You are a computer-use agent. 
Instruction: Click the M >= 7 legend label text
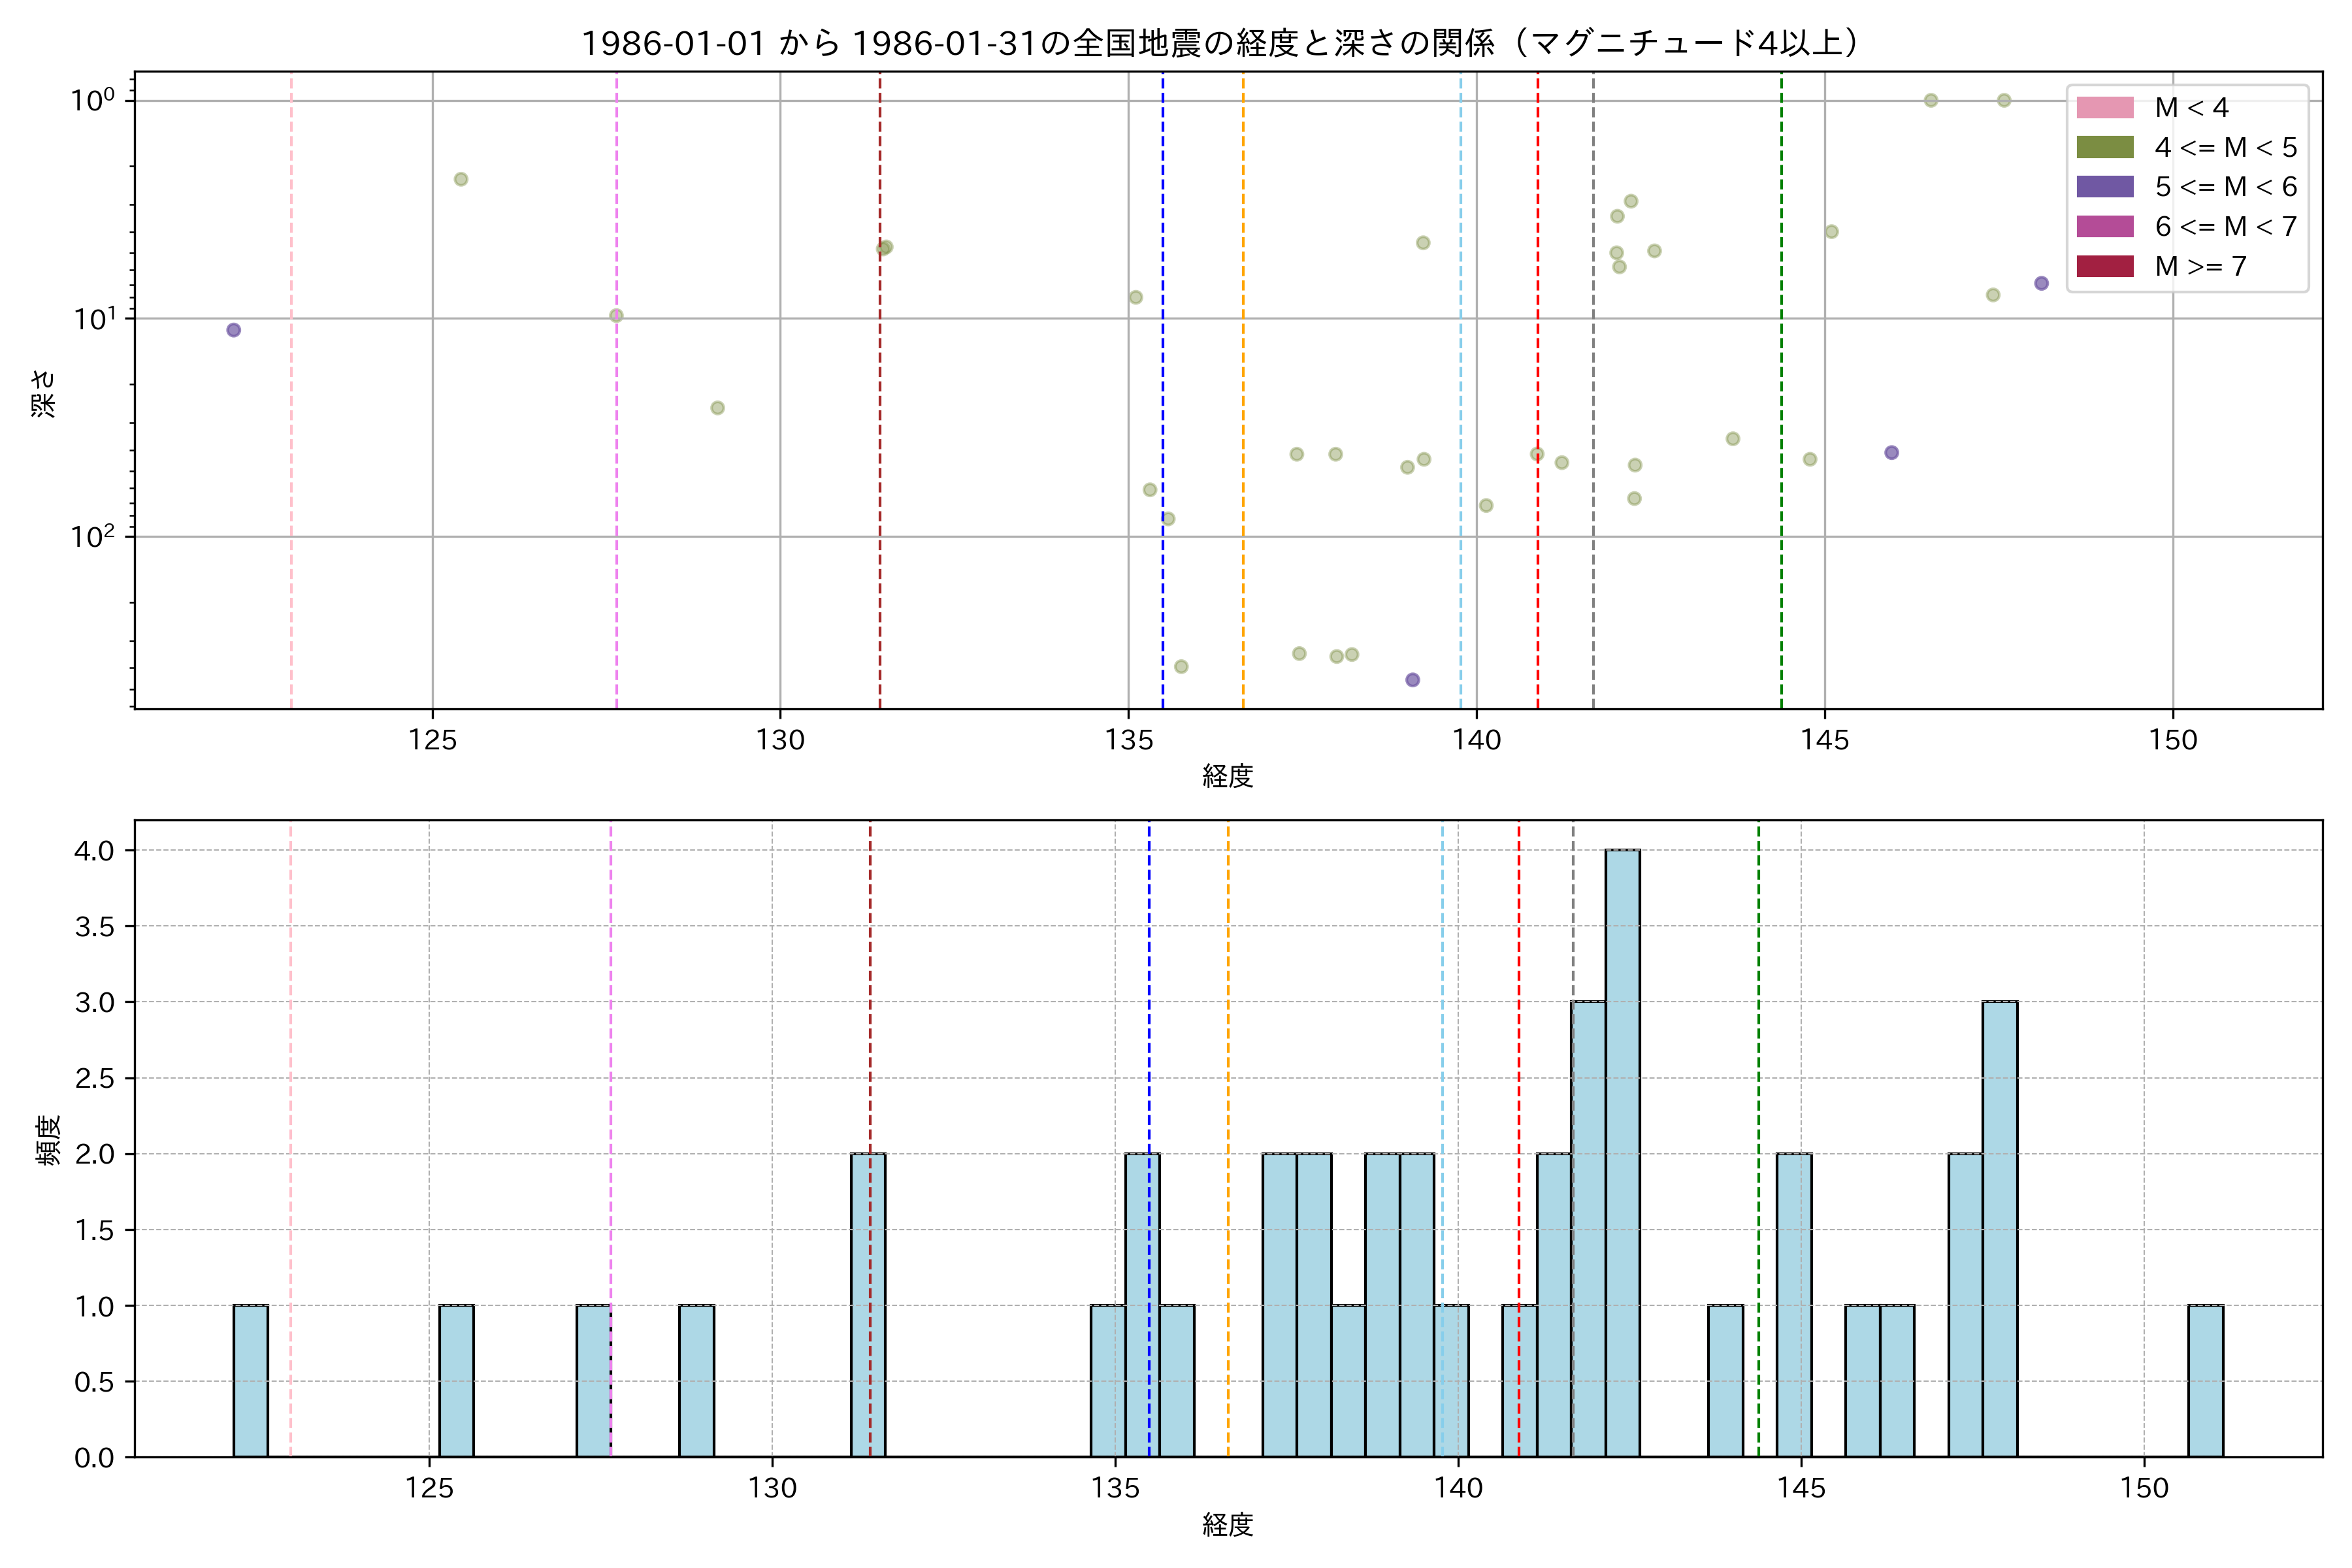coord(2200,267)
